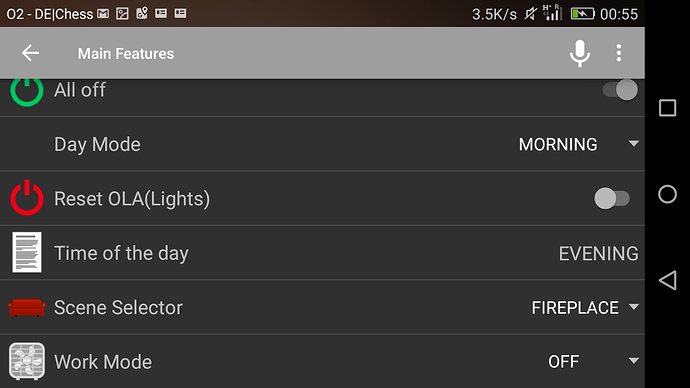Tap the Android home circle button
Screen dimensions: 690x388
pos(668,194)
